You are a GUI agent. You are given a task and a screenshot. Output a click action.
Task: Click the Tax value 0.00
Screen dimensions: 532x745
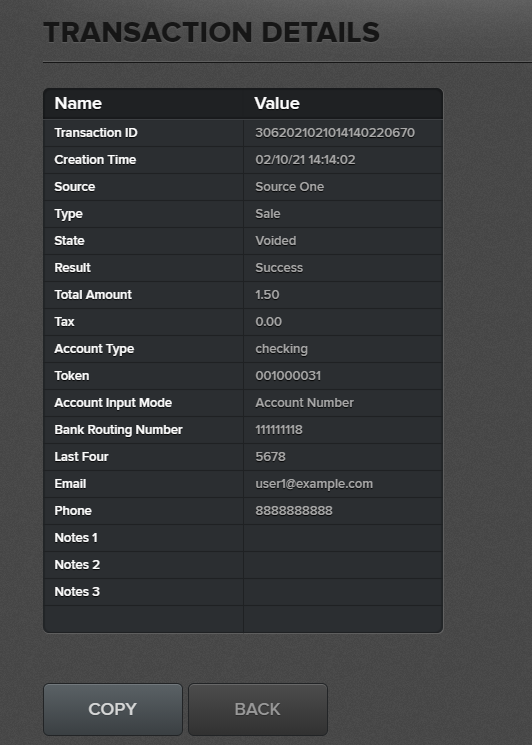click(268, 322)
